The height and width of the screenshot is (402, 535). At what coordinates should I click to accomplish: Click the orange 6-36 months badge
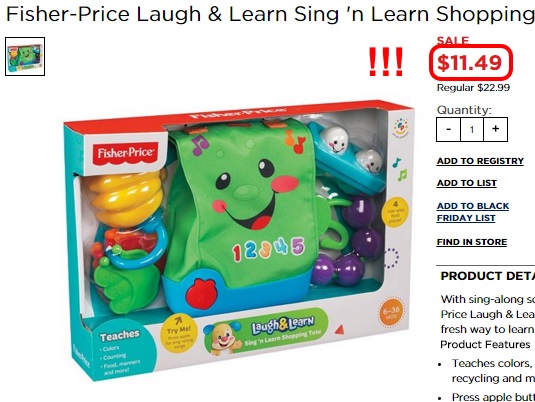click(391, 312)
